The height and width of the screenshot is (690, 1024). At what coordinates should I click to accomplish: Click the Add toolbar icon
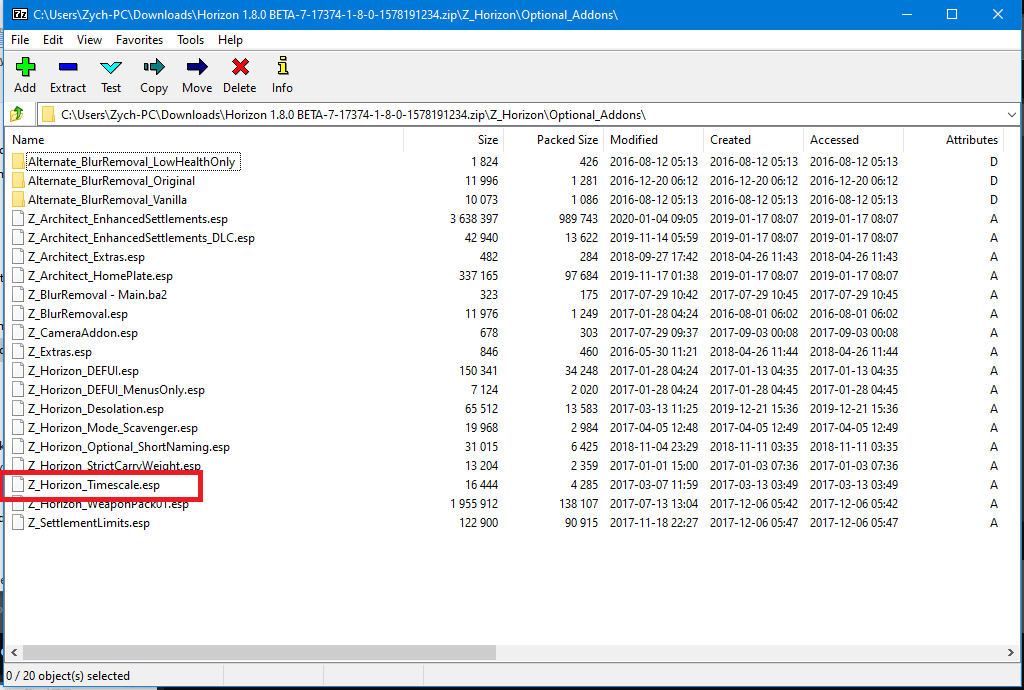click(x=25, y=68)
